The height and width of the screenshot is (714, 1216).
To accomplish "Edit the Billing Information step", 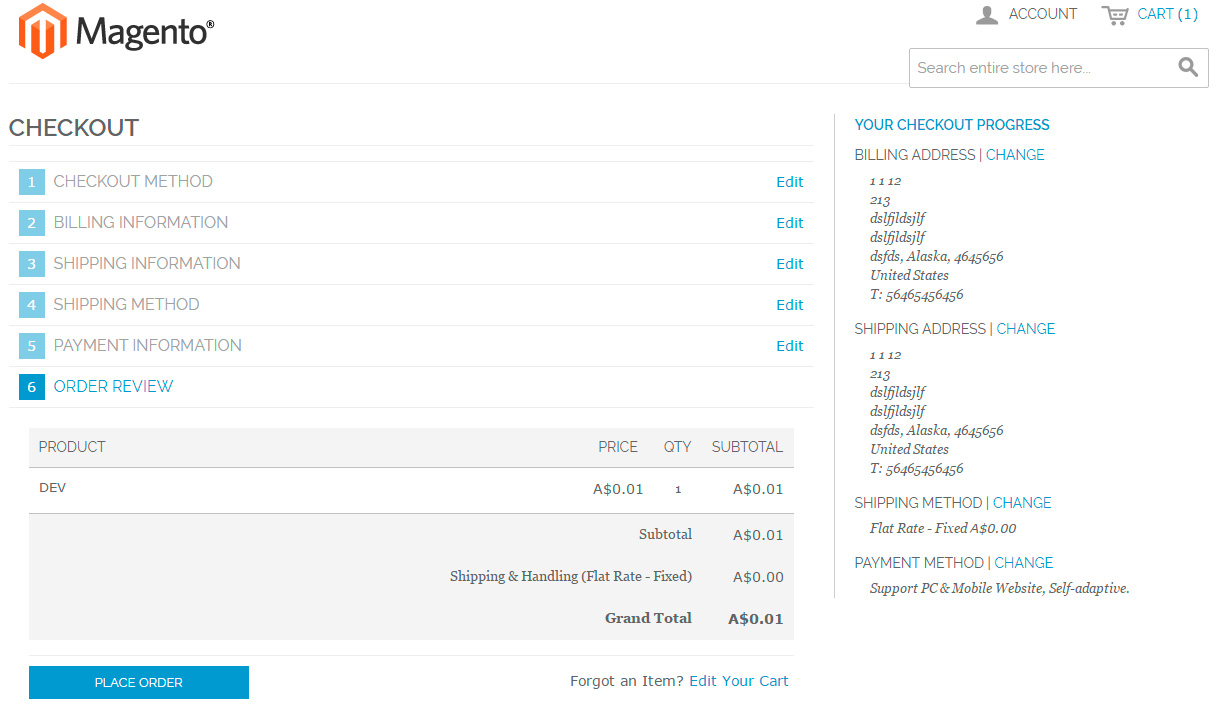I will pyautogui.click(x=790, y=223).
